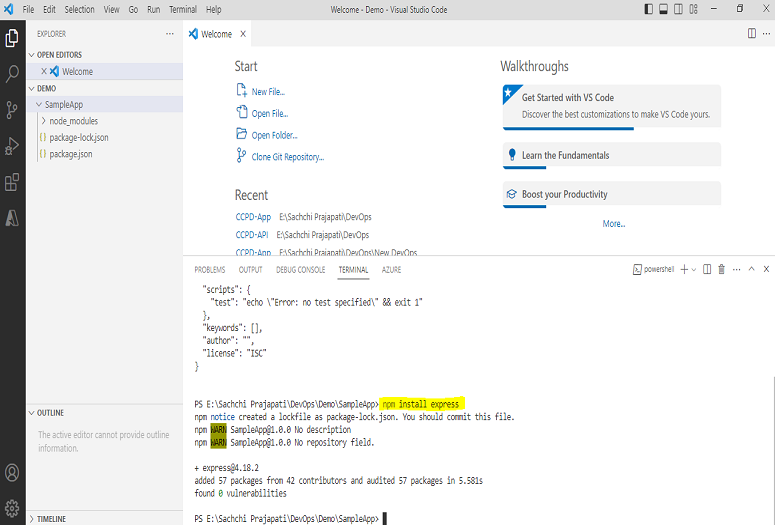Viewport: 775px width, 525px height.
Task: Collapse the Outline section
Action: [x=32, y=413]
